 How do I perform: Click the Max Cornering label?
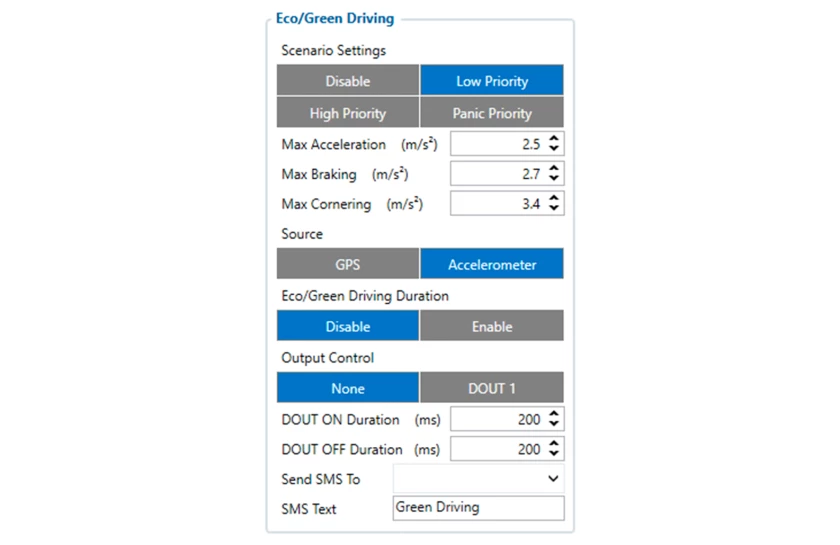point(326,204)
